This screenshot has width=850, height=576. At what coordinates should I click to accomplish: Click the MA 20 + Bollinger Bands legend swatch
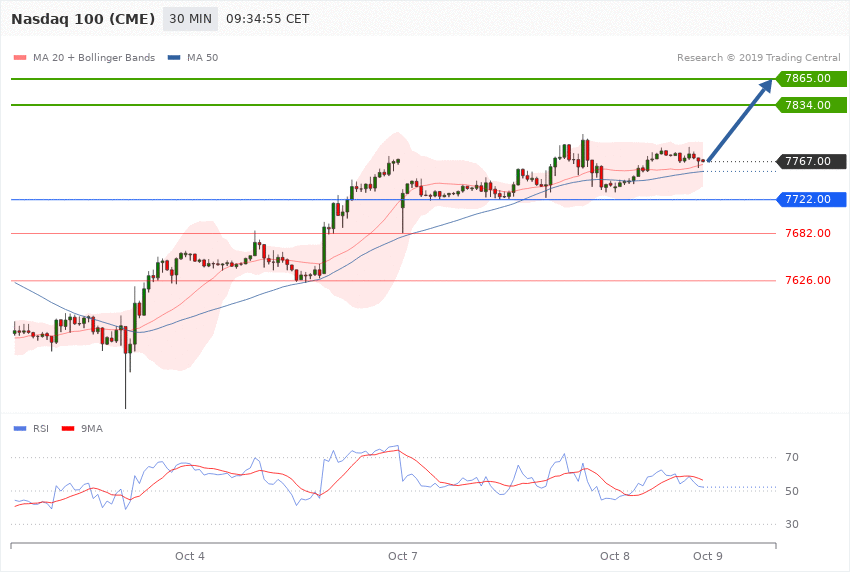(20, 57)
